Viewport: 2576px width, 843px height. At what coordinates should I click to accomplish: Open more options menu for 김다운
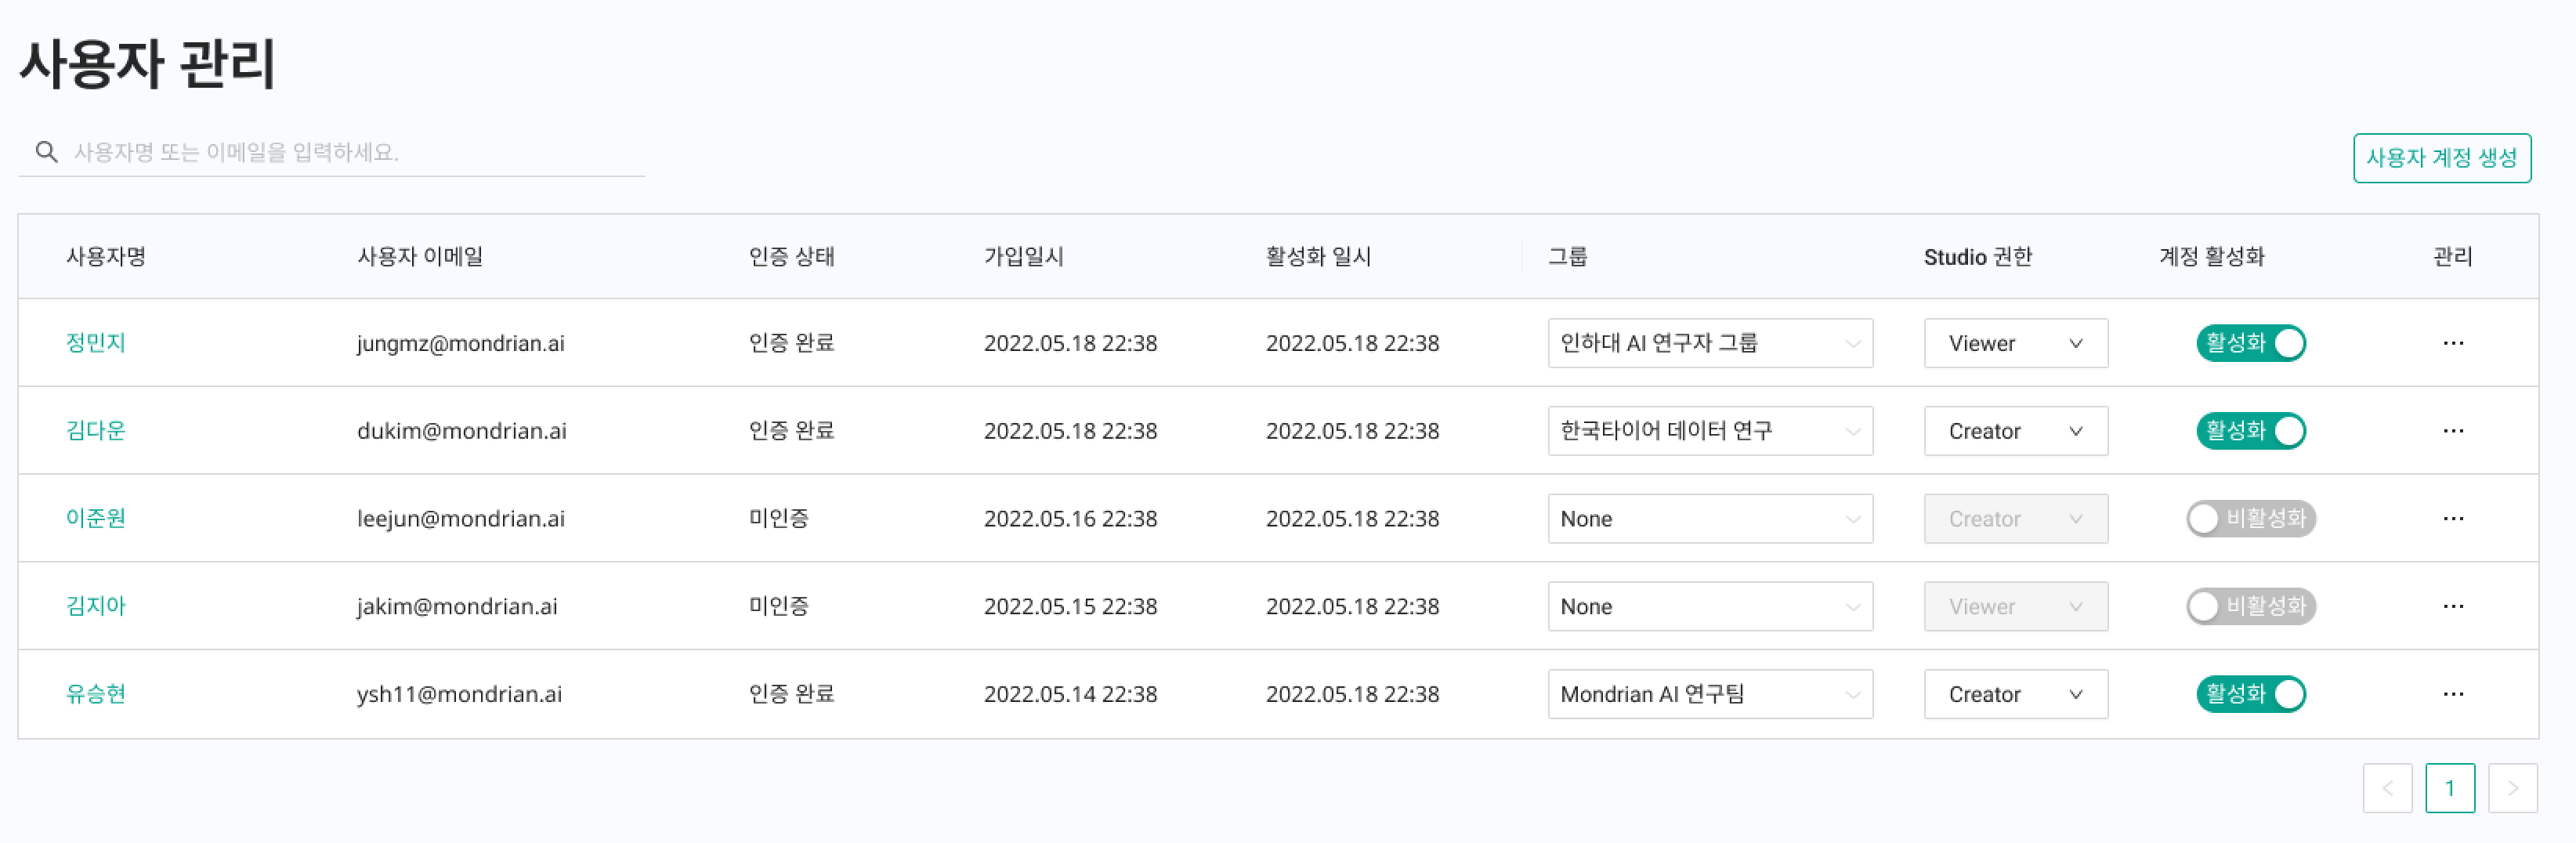(x=2452, y=431)
